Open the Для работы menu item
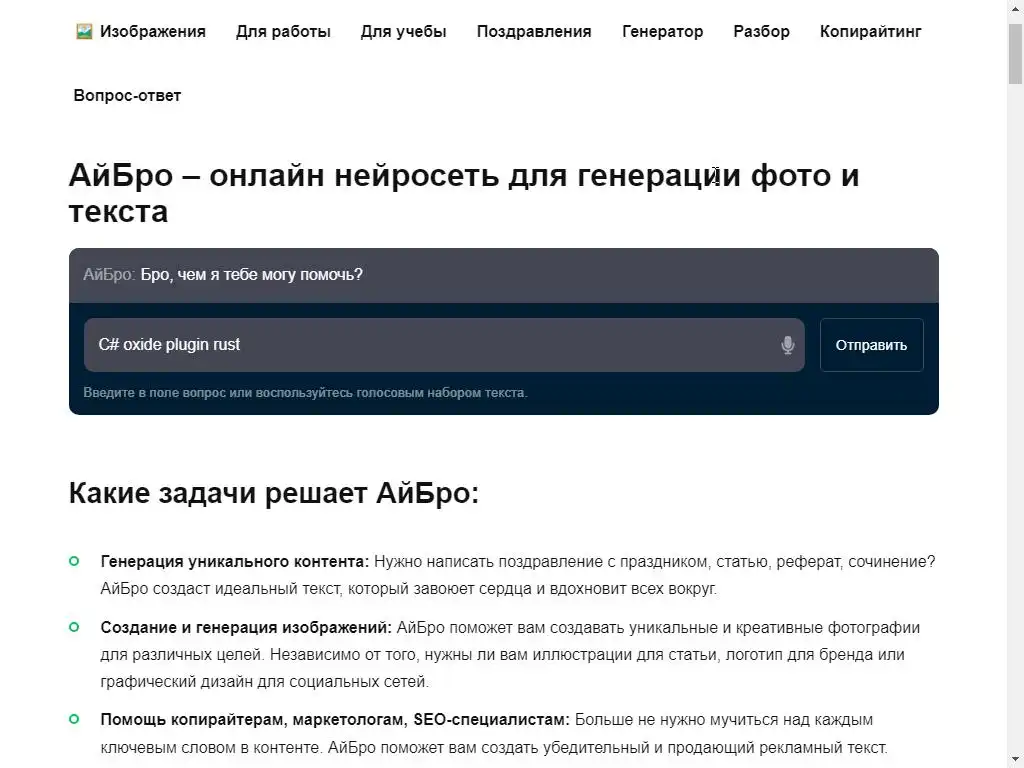 tap(283, 31)
